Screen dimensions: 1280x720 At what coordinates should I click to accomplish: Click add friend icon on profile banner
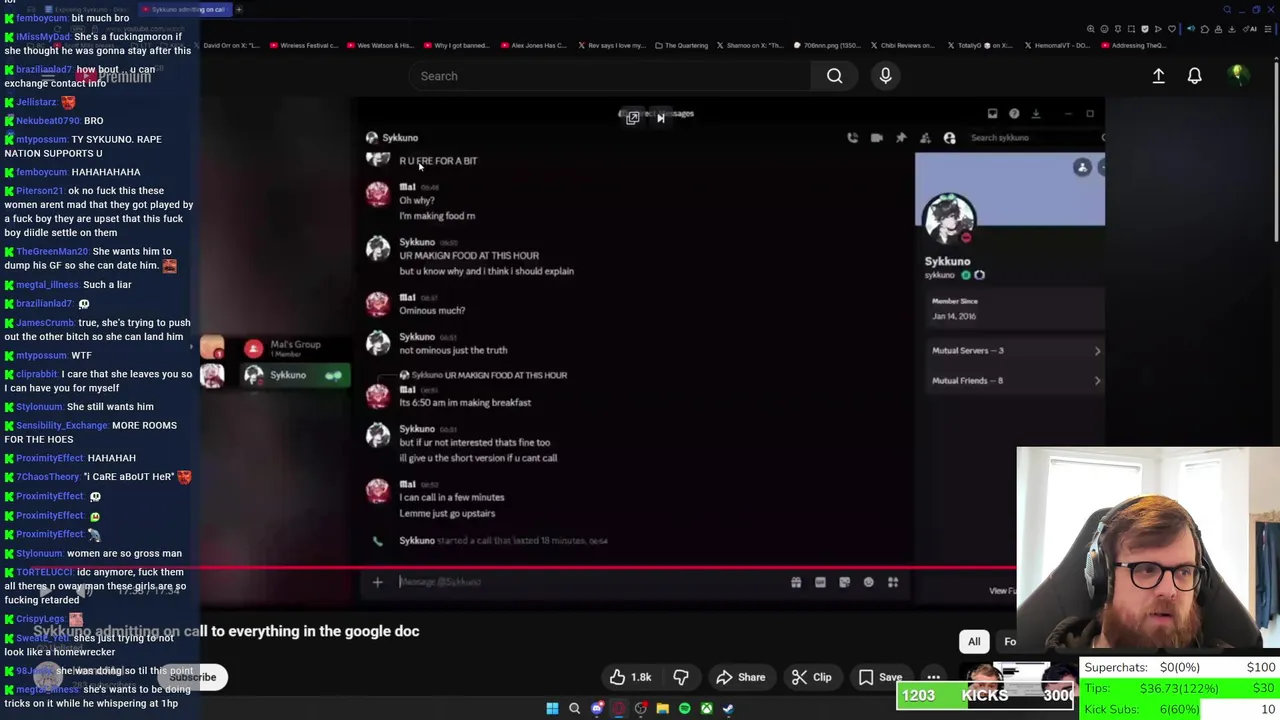[1082, 168]
